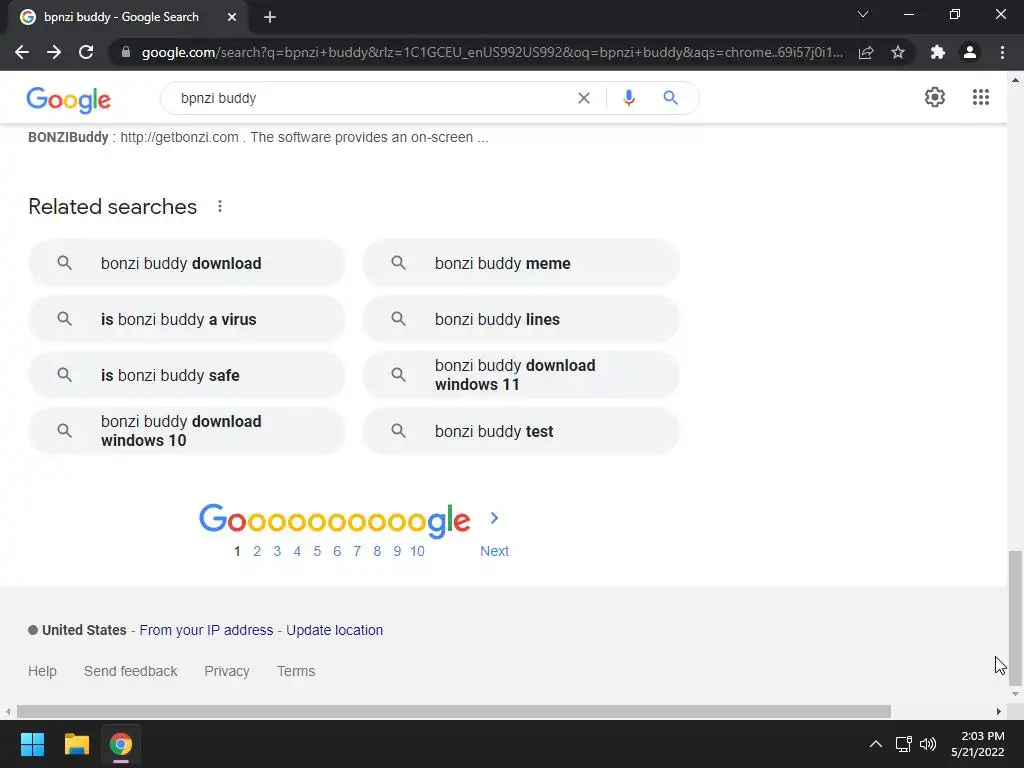Click the horizontal scrollbar thumb
This screenshot has height=768, width=1024.
pos(454,711)
